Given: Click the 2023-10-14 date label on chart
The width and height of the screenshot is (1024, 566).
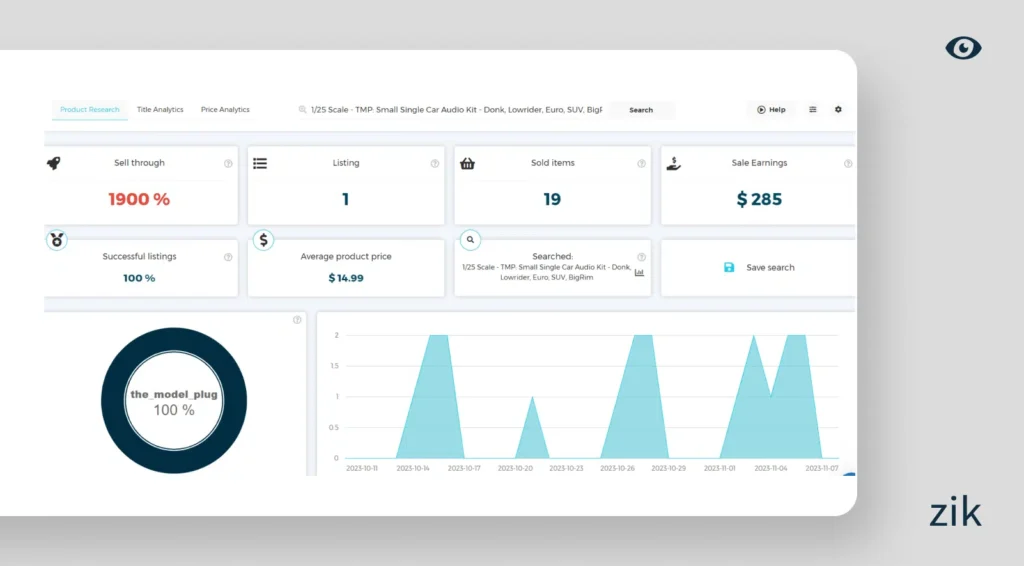Looking at the screenshot, I should [x=413, y=468].
